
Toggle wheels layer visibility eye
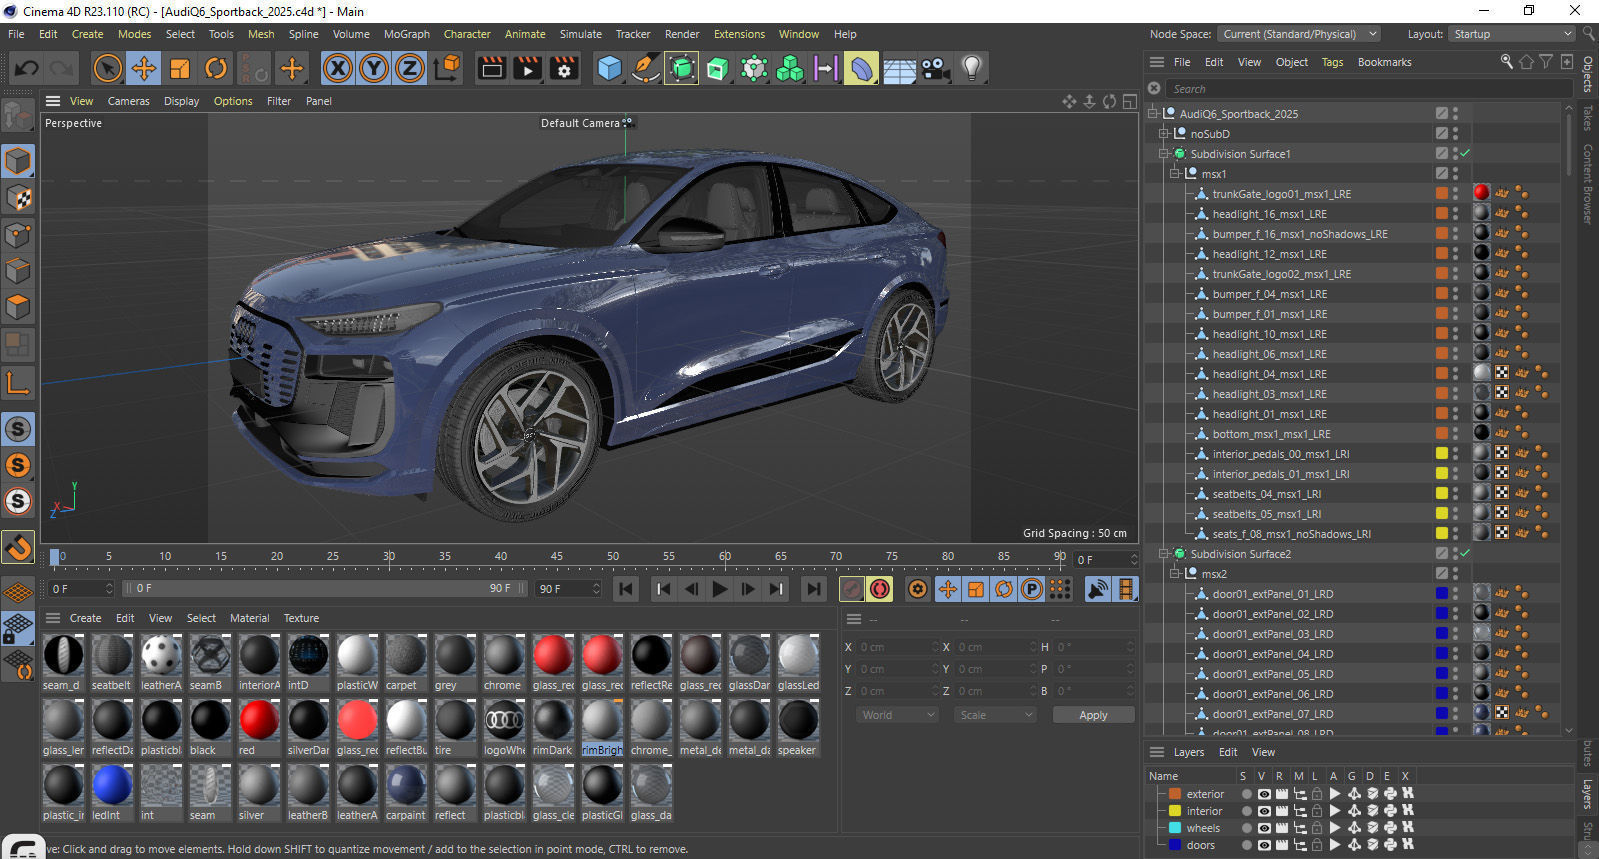click(x=1264, y=828)
